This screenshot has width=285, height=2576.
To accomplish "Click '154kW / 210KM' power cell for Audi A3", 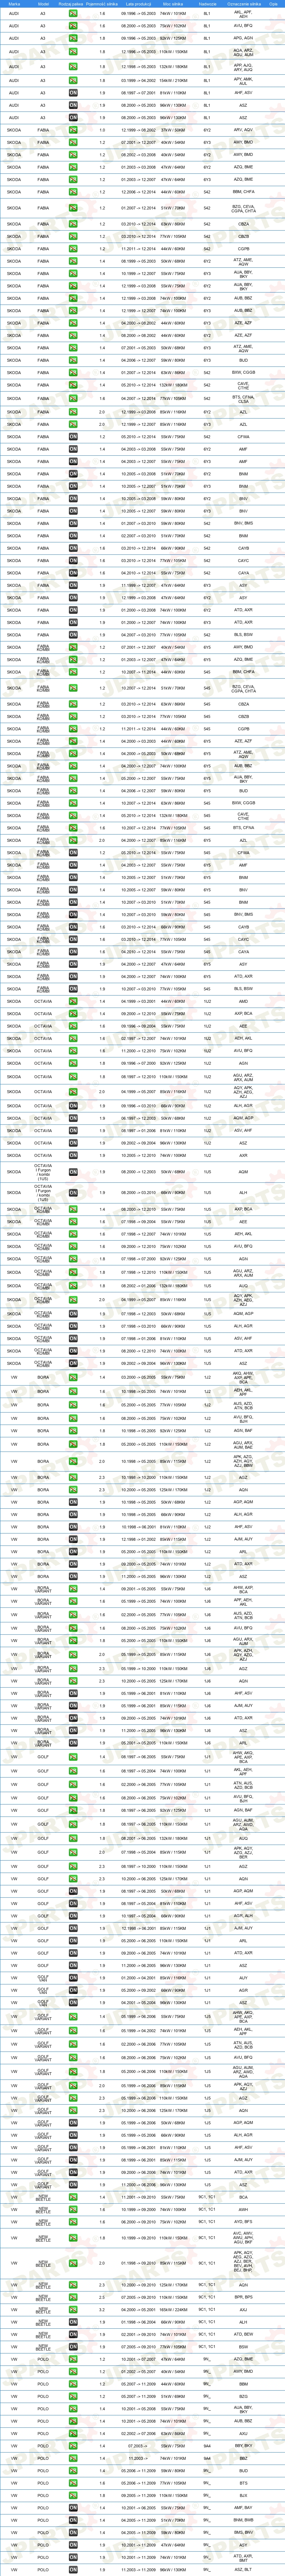I will [173, 80].
